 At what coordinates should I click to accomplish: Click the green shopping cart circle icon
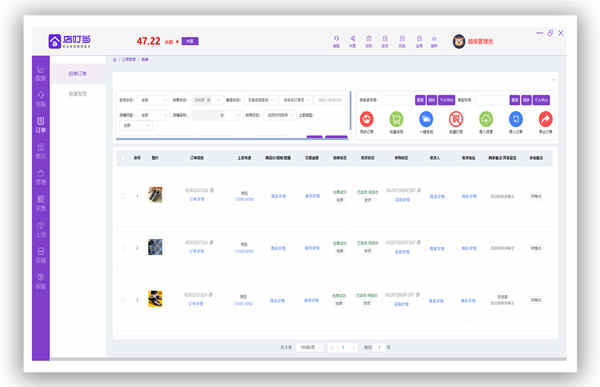click(396, 119)
